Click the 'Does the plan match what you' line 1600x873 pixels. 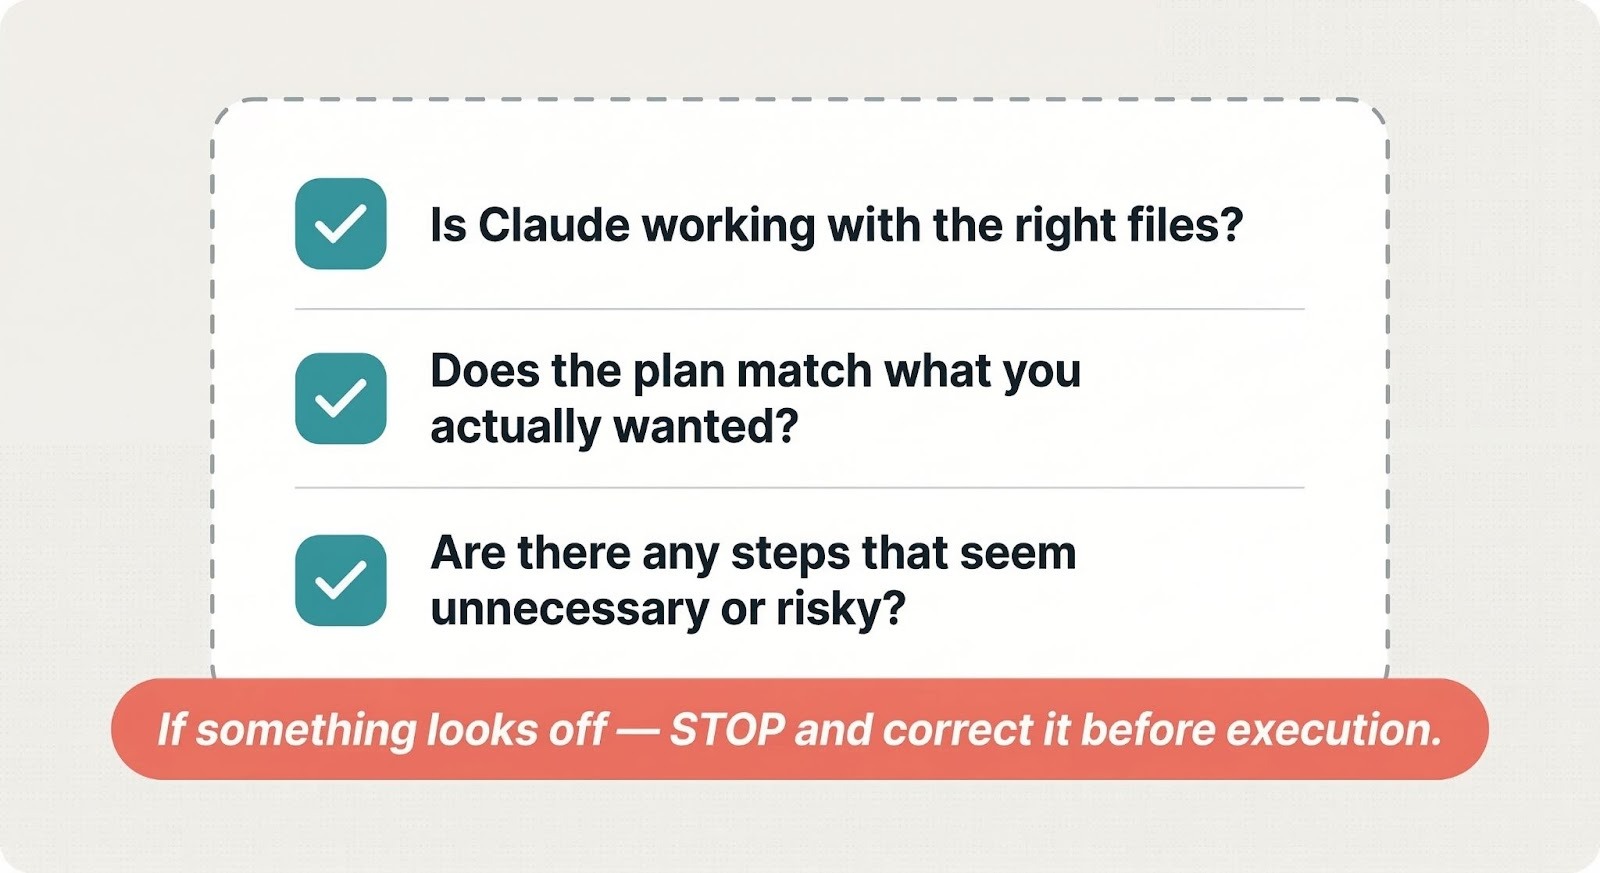pos(755,371)
